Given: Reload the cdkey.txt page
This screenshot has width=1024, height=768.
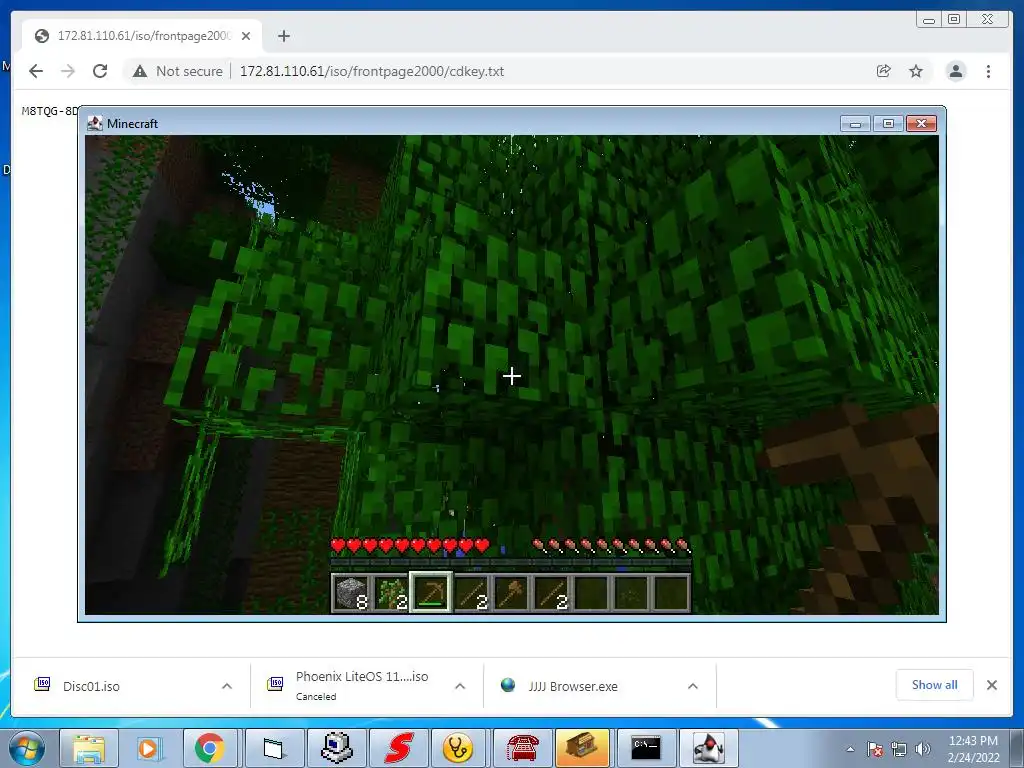Looking at the screenshot, I should (100, 71).
